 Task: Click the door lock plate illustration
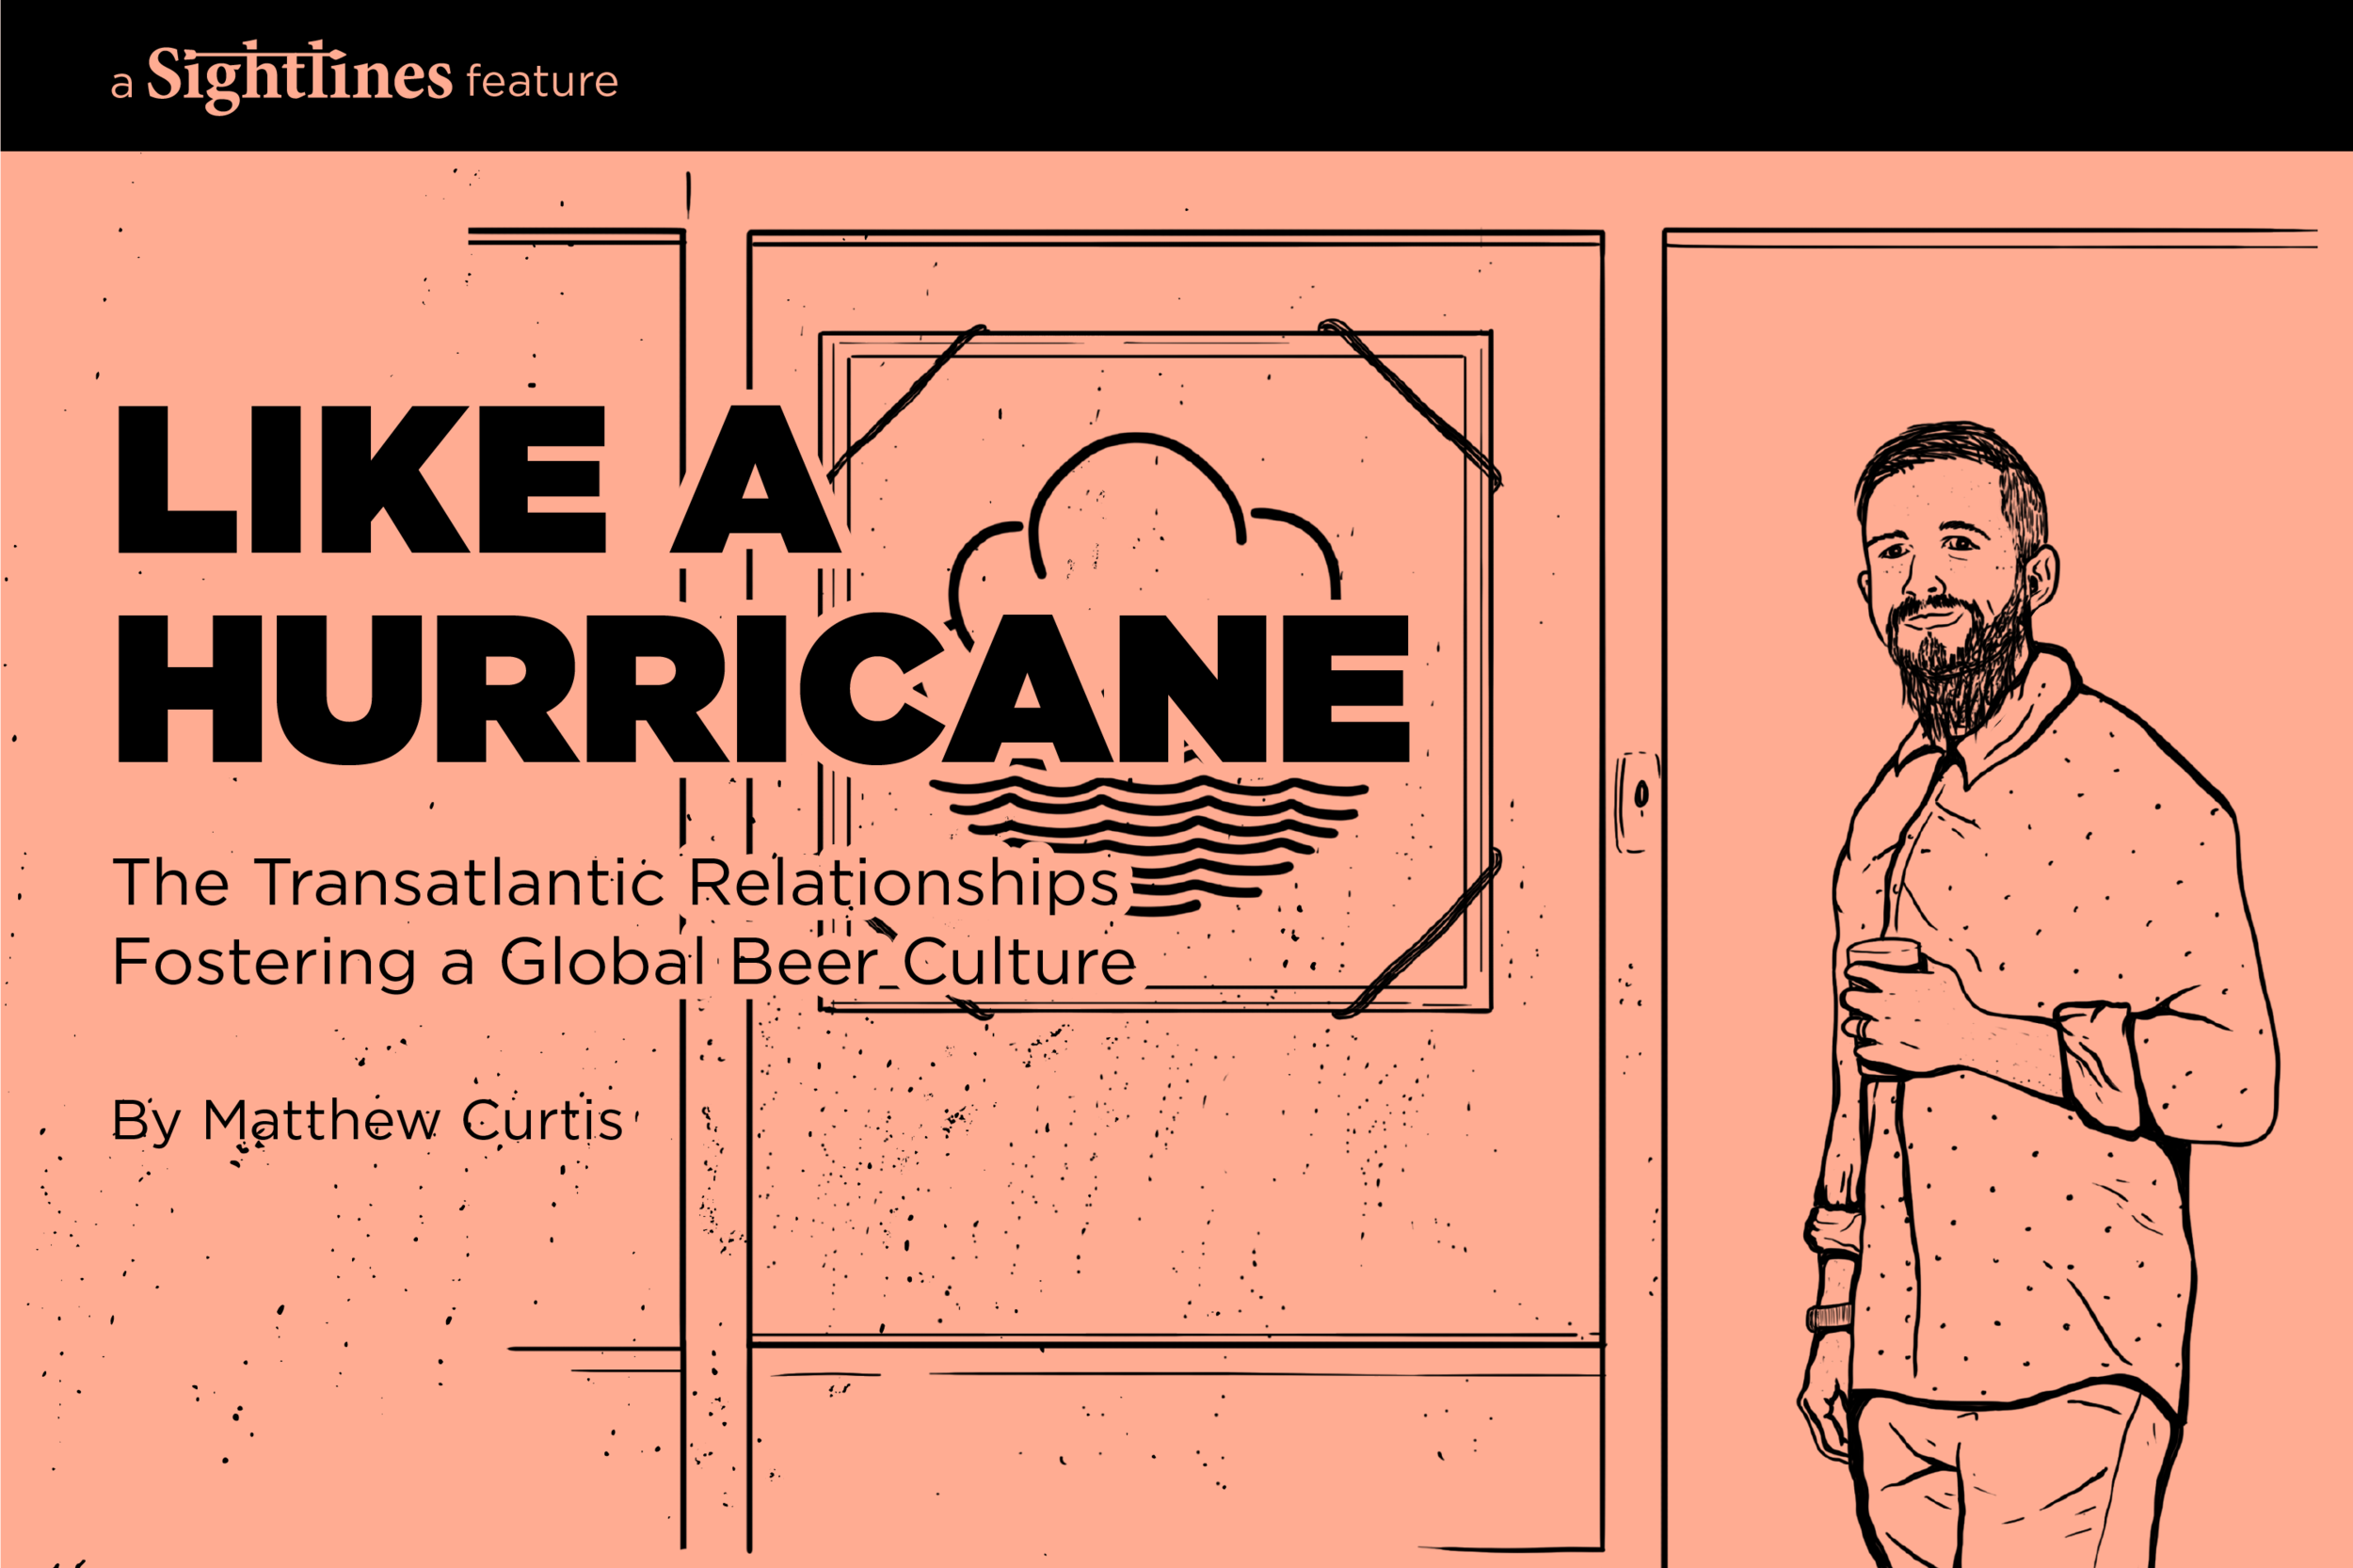(x=1637, y=802)
